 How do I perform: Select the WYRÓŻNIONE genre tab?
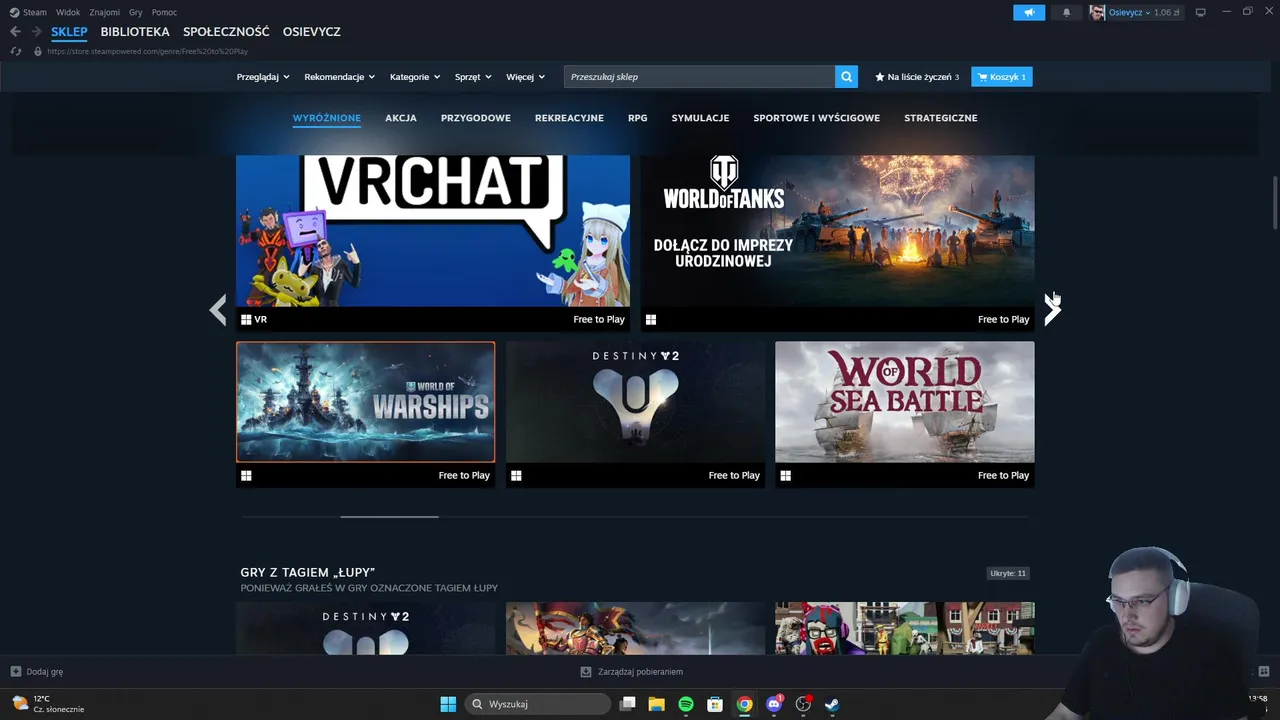point(327,118)
